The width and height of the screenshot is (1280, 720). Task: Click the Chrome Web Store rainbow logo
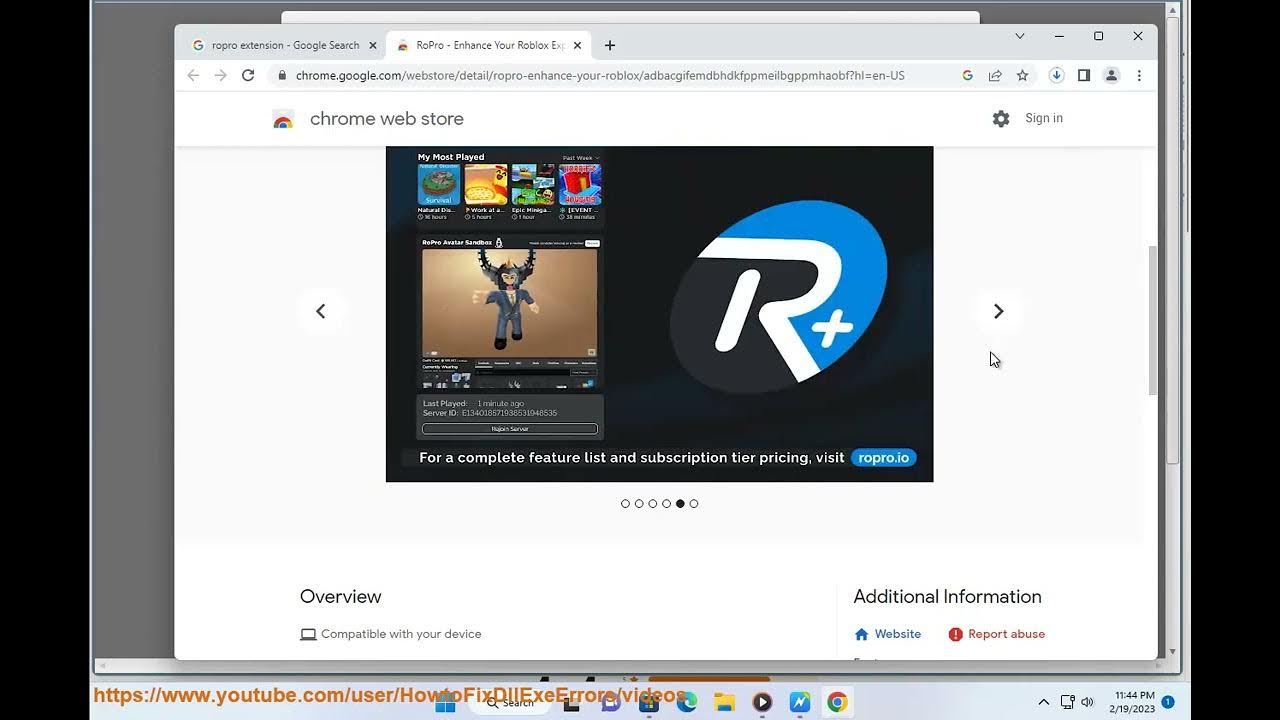(x=283, y=120)
